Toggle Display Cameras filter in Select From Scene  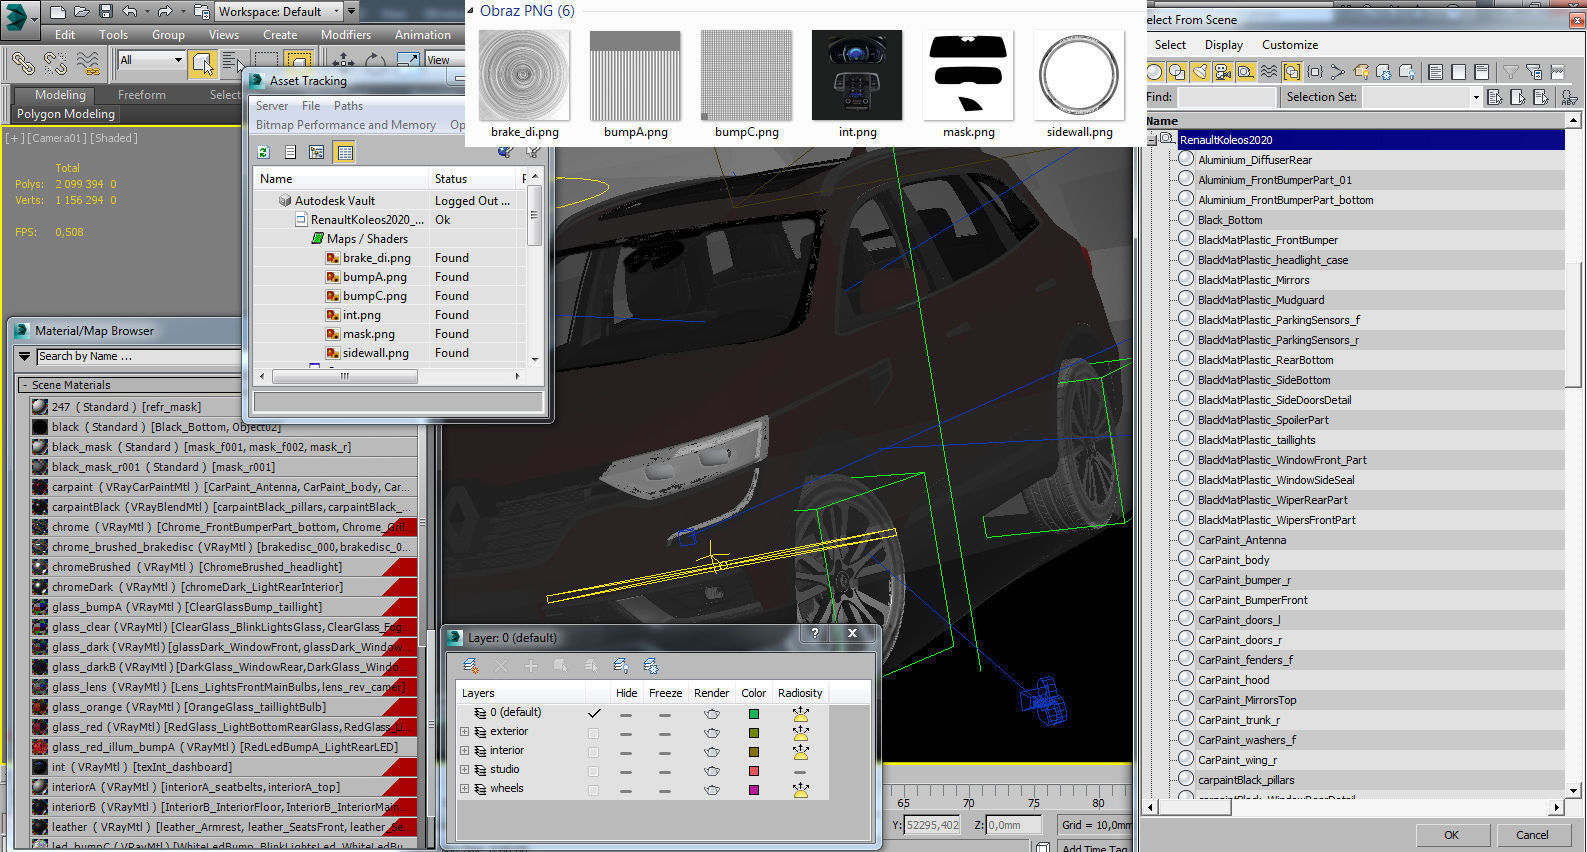[x=1223, y=72]
